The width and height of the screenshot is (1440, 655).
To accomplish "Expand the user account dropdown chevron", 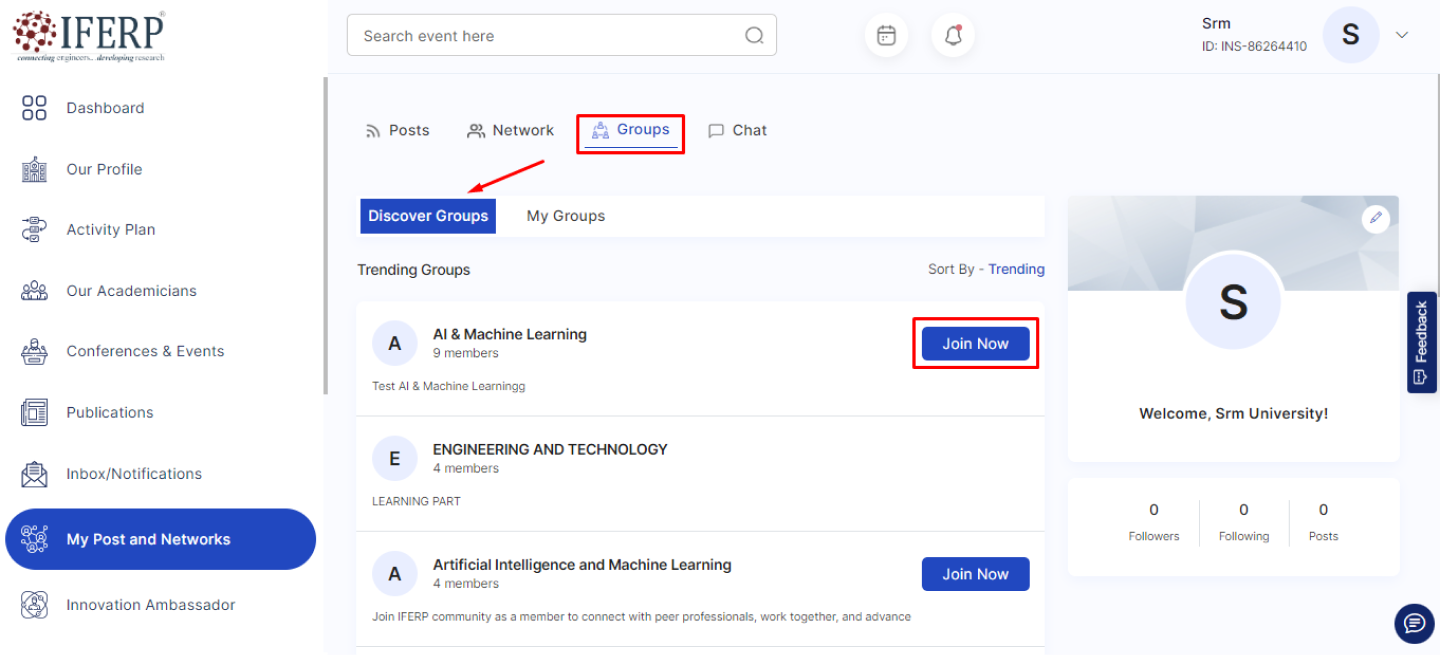I will pos(1402,35).
